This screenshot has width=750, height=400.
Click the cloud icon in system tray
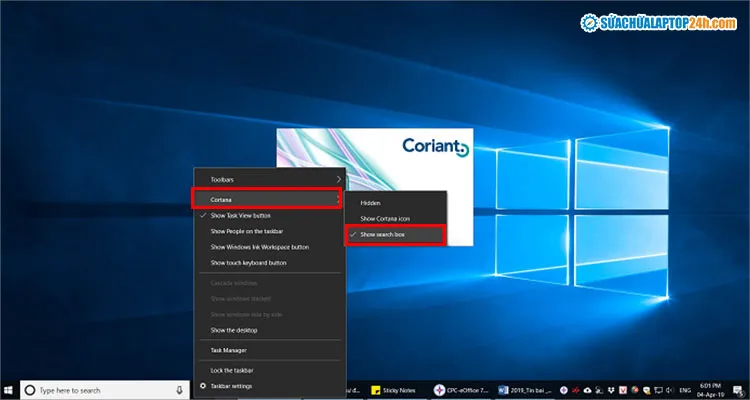(587, 390)
